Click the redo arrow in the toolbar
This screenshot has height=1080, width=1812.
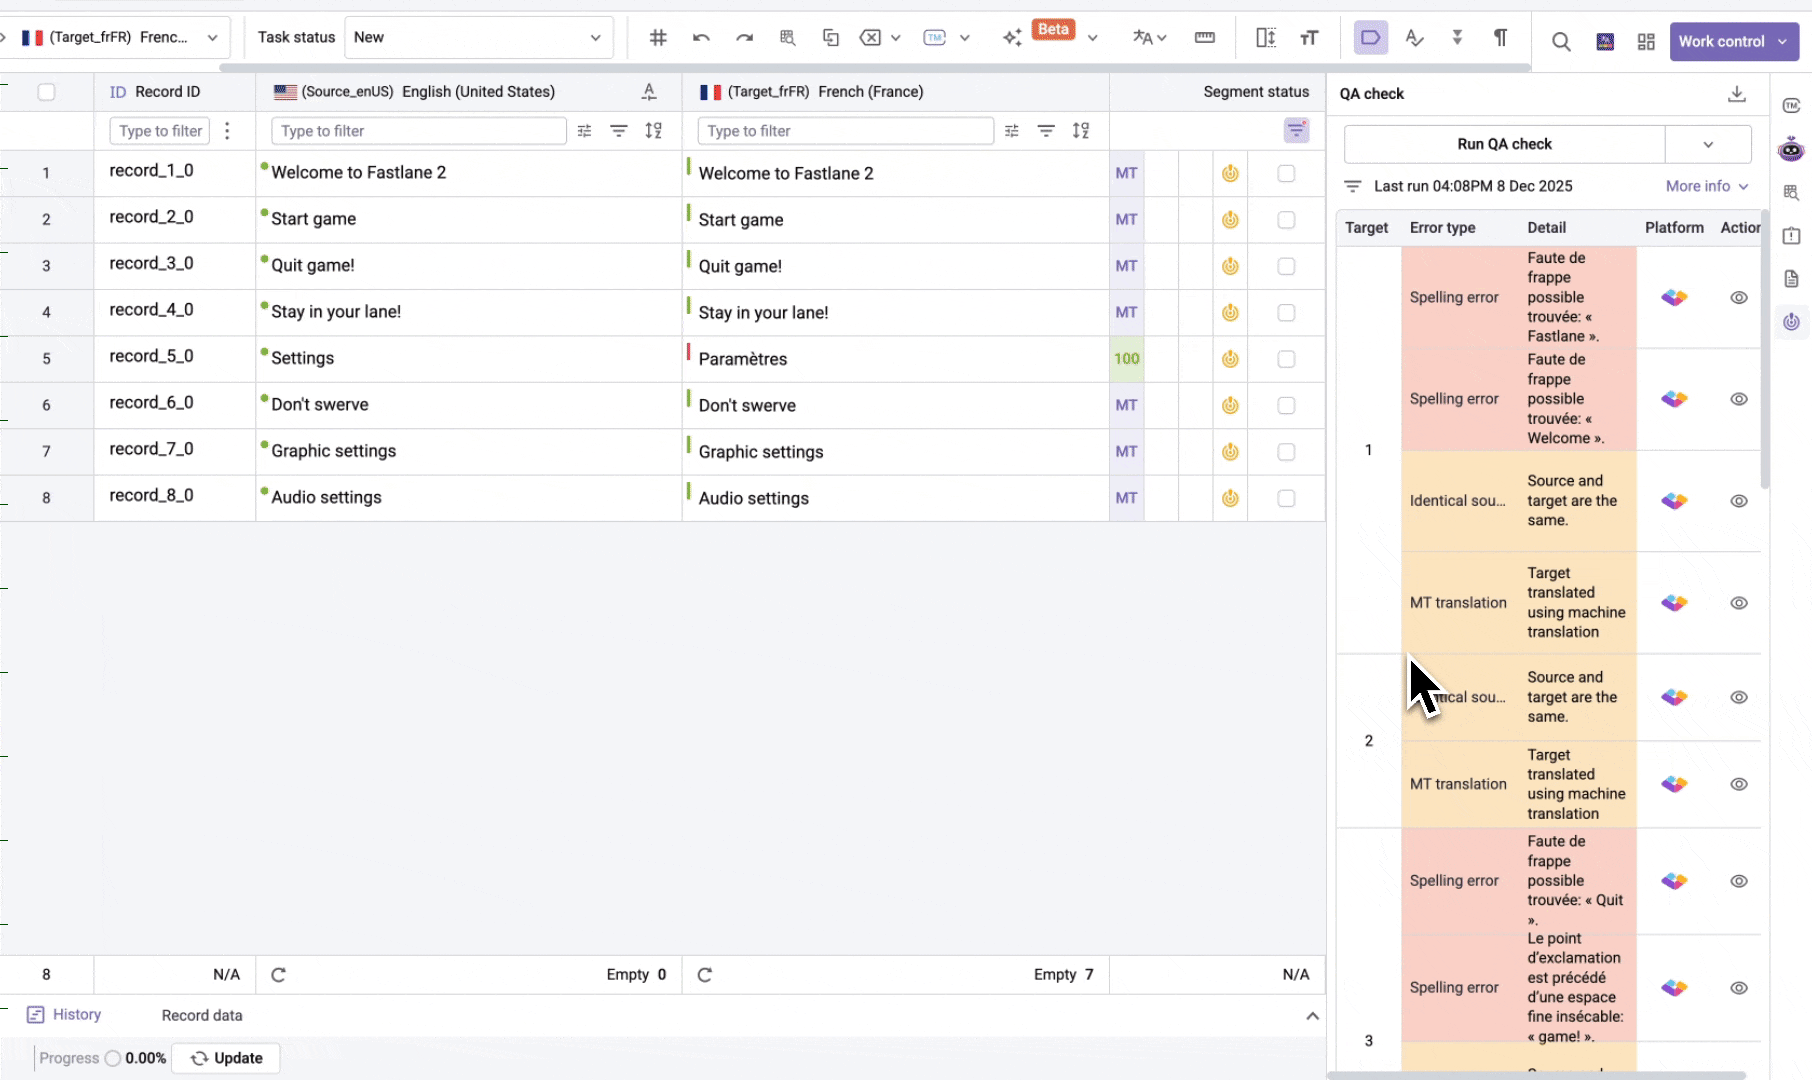click(x=744, y=38)
